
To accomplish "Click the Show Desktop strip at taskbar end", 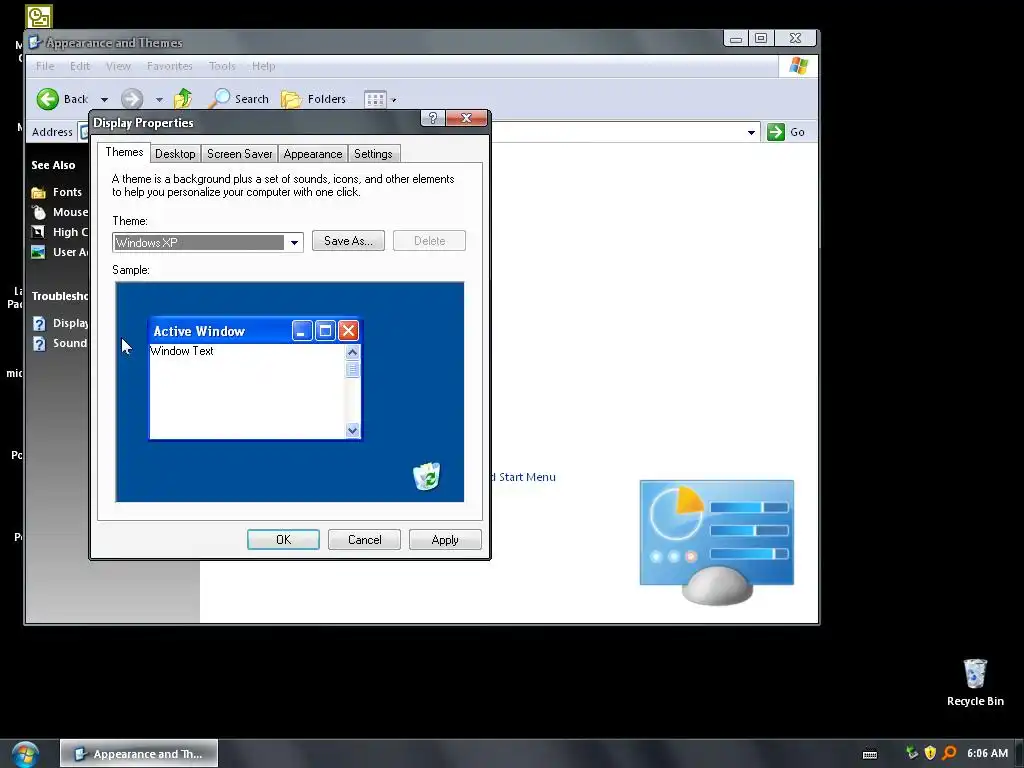I will [1019, 754].
